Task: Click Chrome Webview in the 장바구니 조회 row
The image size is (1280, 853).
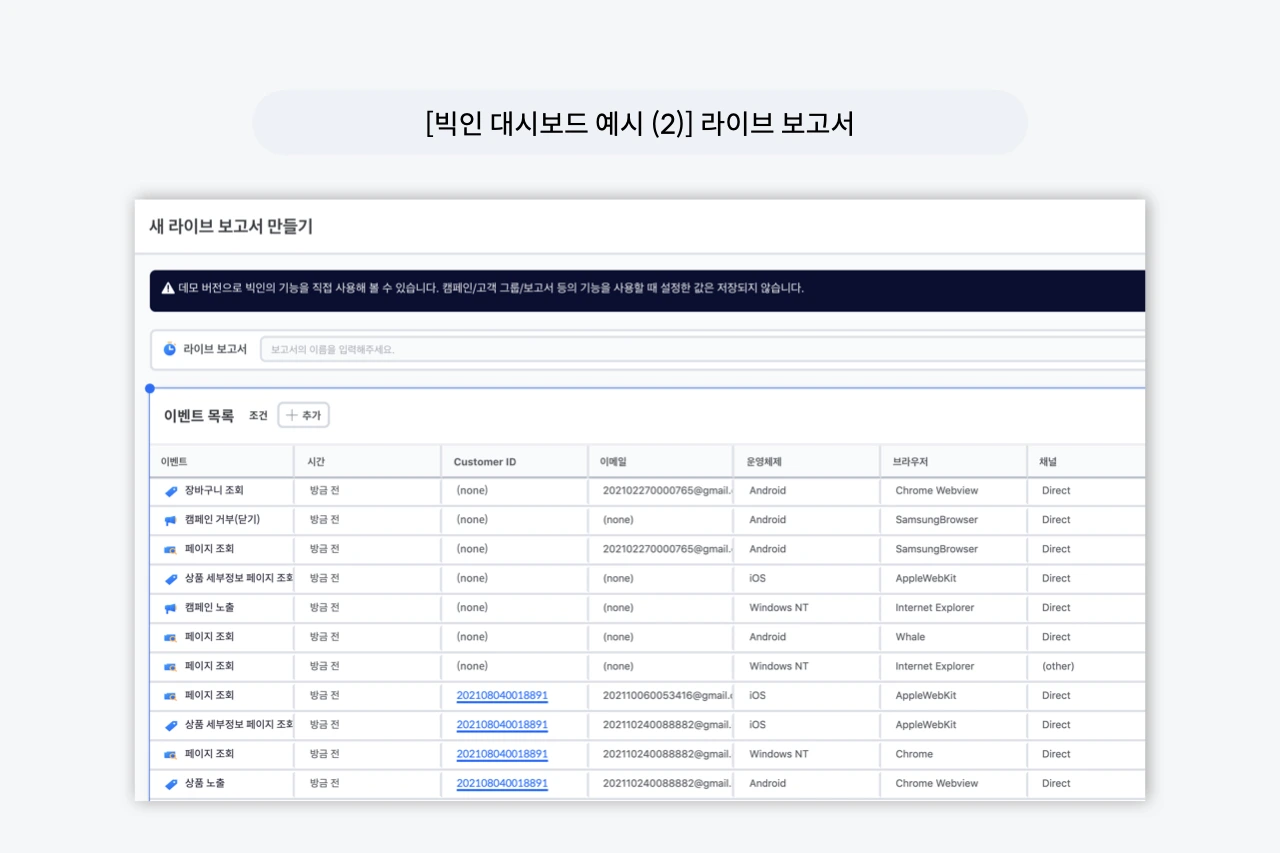Action: pyautogui.click(x=937, y=491)
